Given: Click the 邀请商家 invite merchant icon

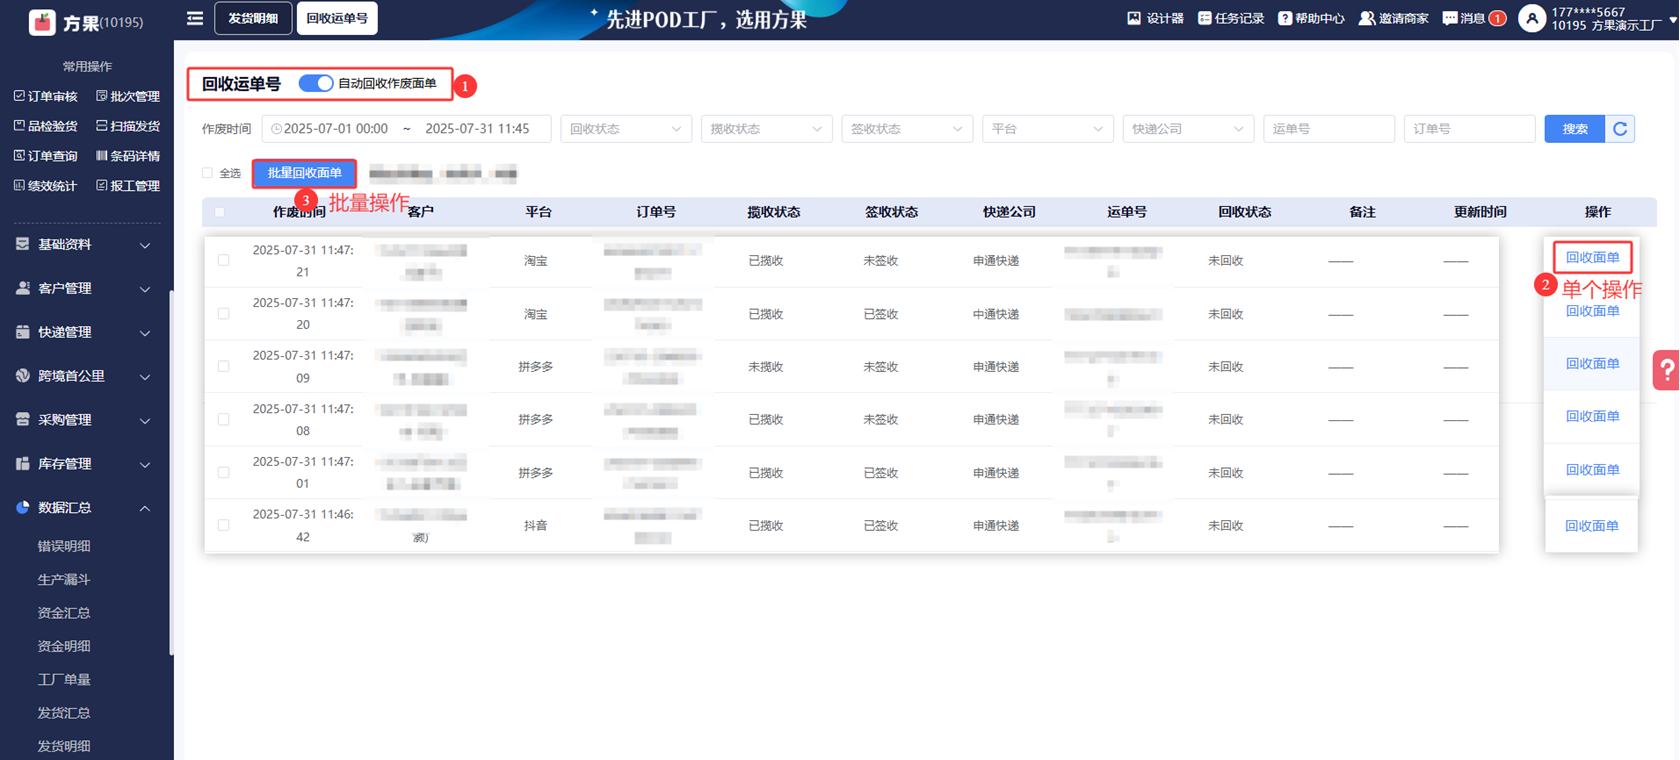Looking at the screenshot, I should (1366, 18).
